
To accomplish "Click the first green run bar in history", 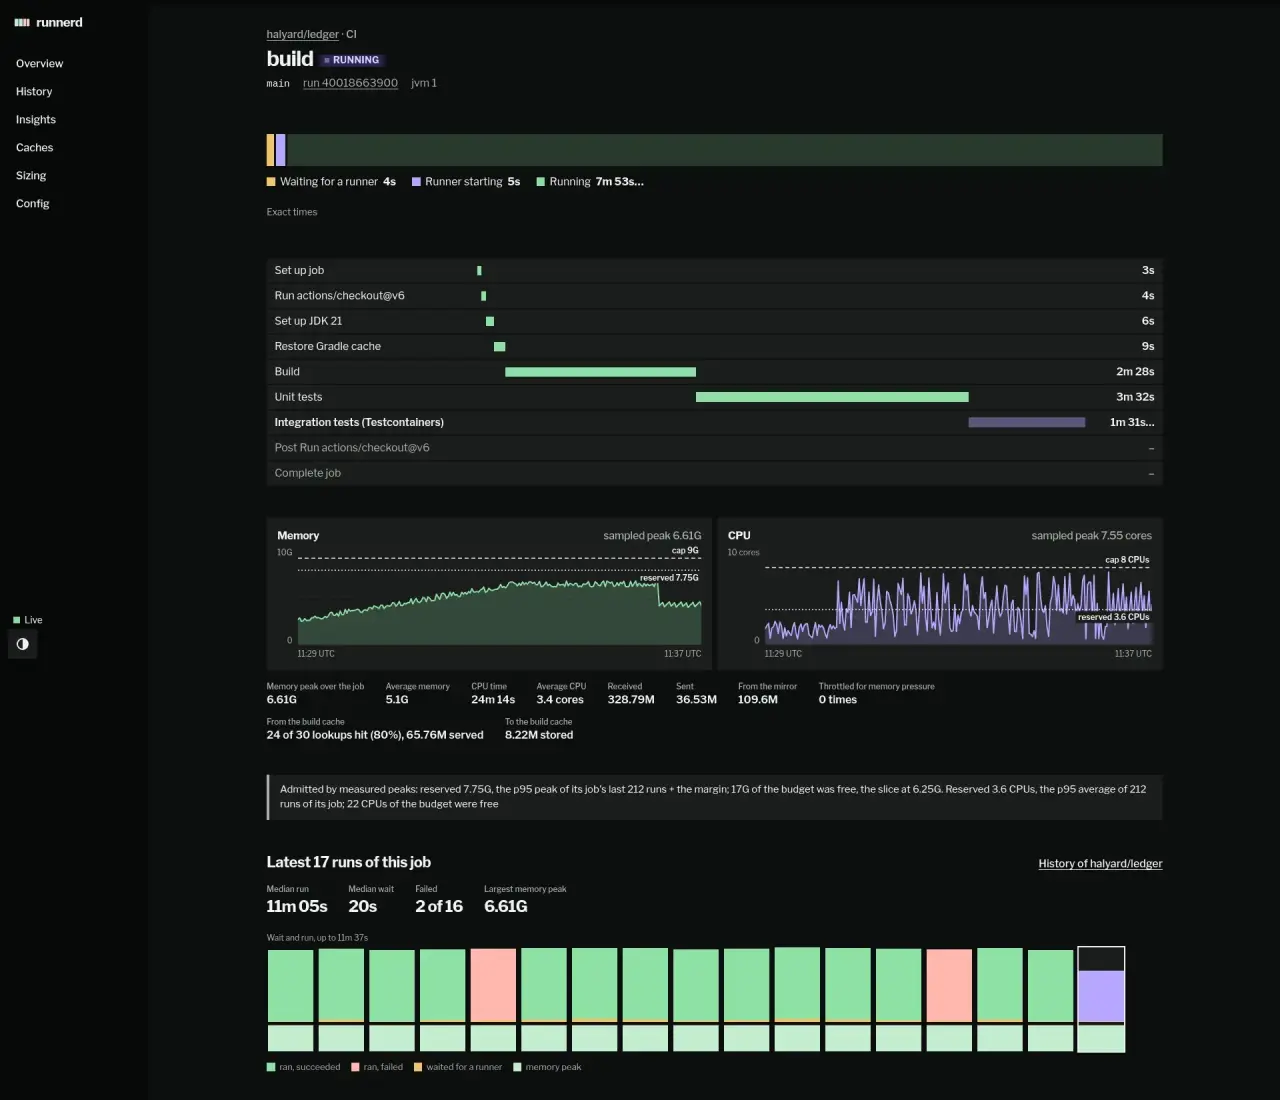I will click(290, 986).
